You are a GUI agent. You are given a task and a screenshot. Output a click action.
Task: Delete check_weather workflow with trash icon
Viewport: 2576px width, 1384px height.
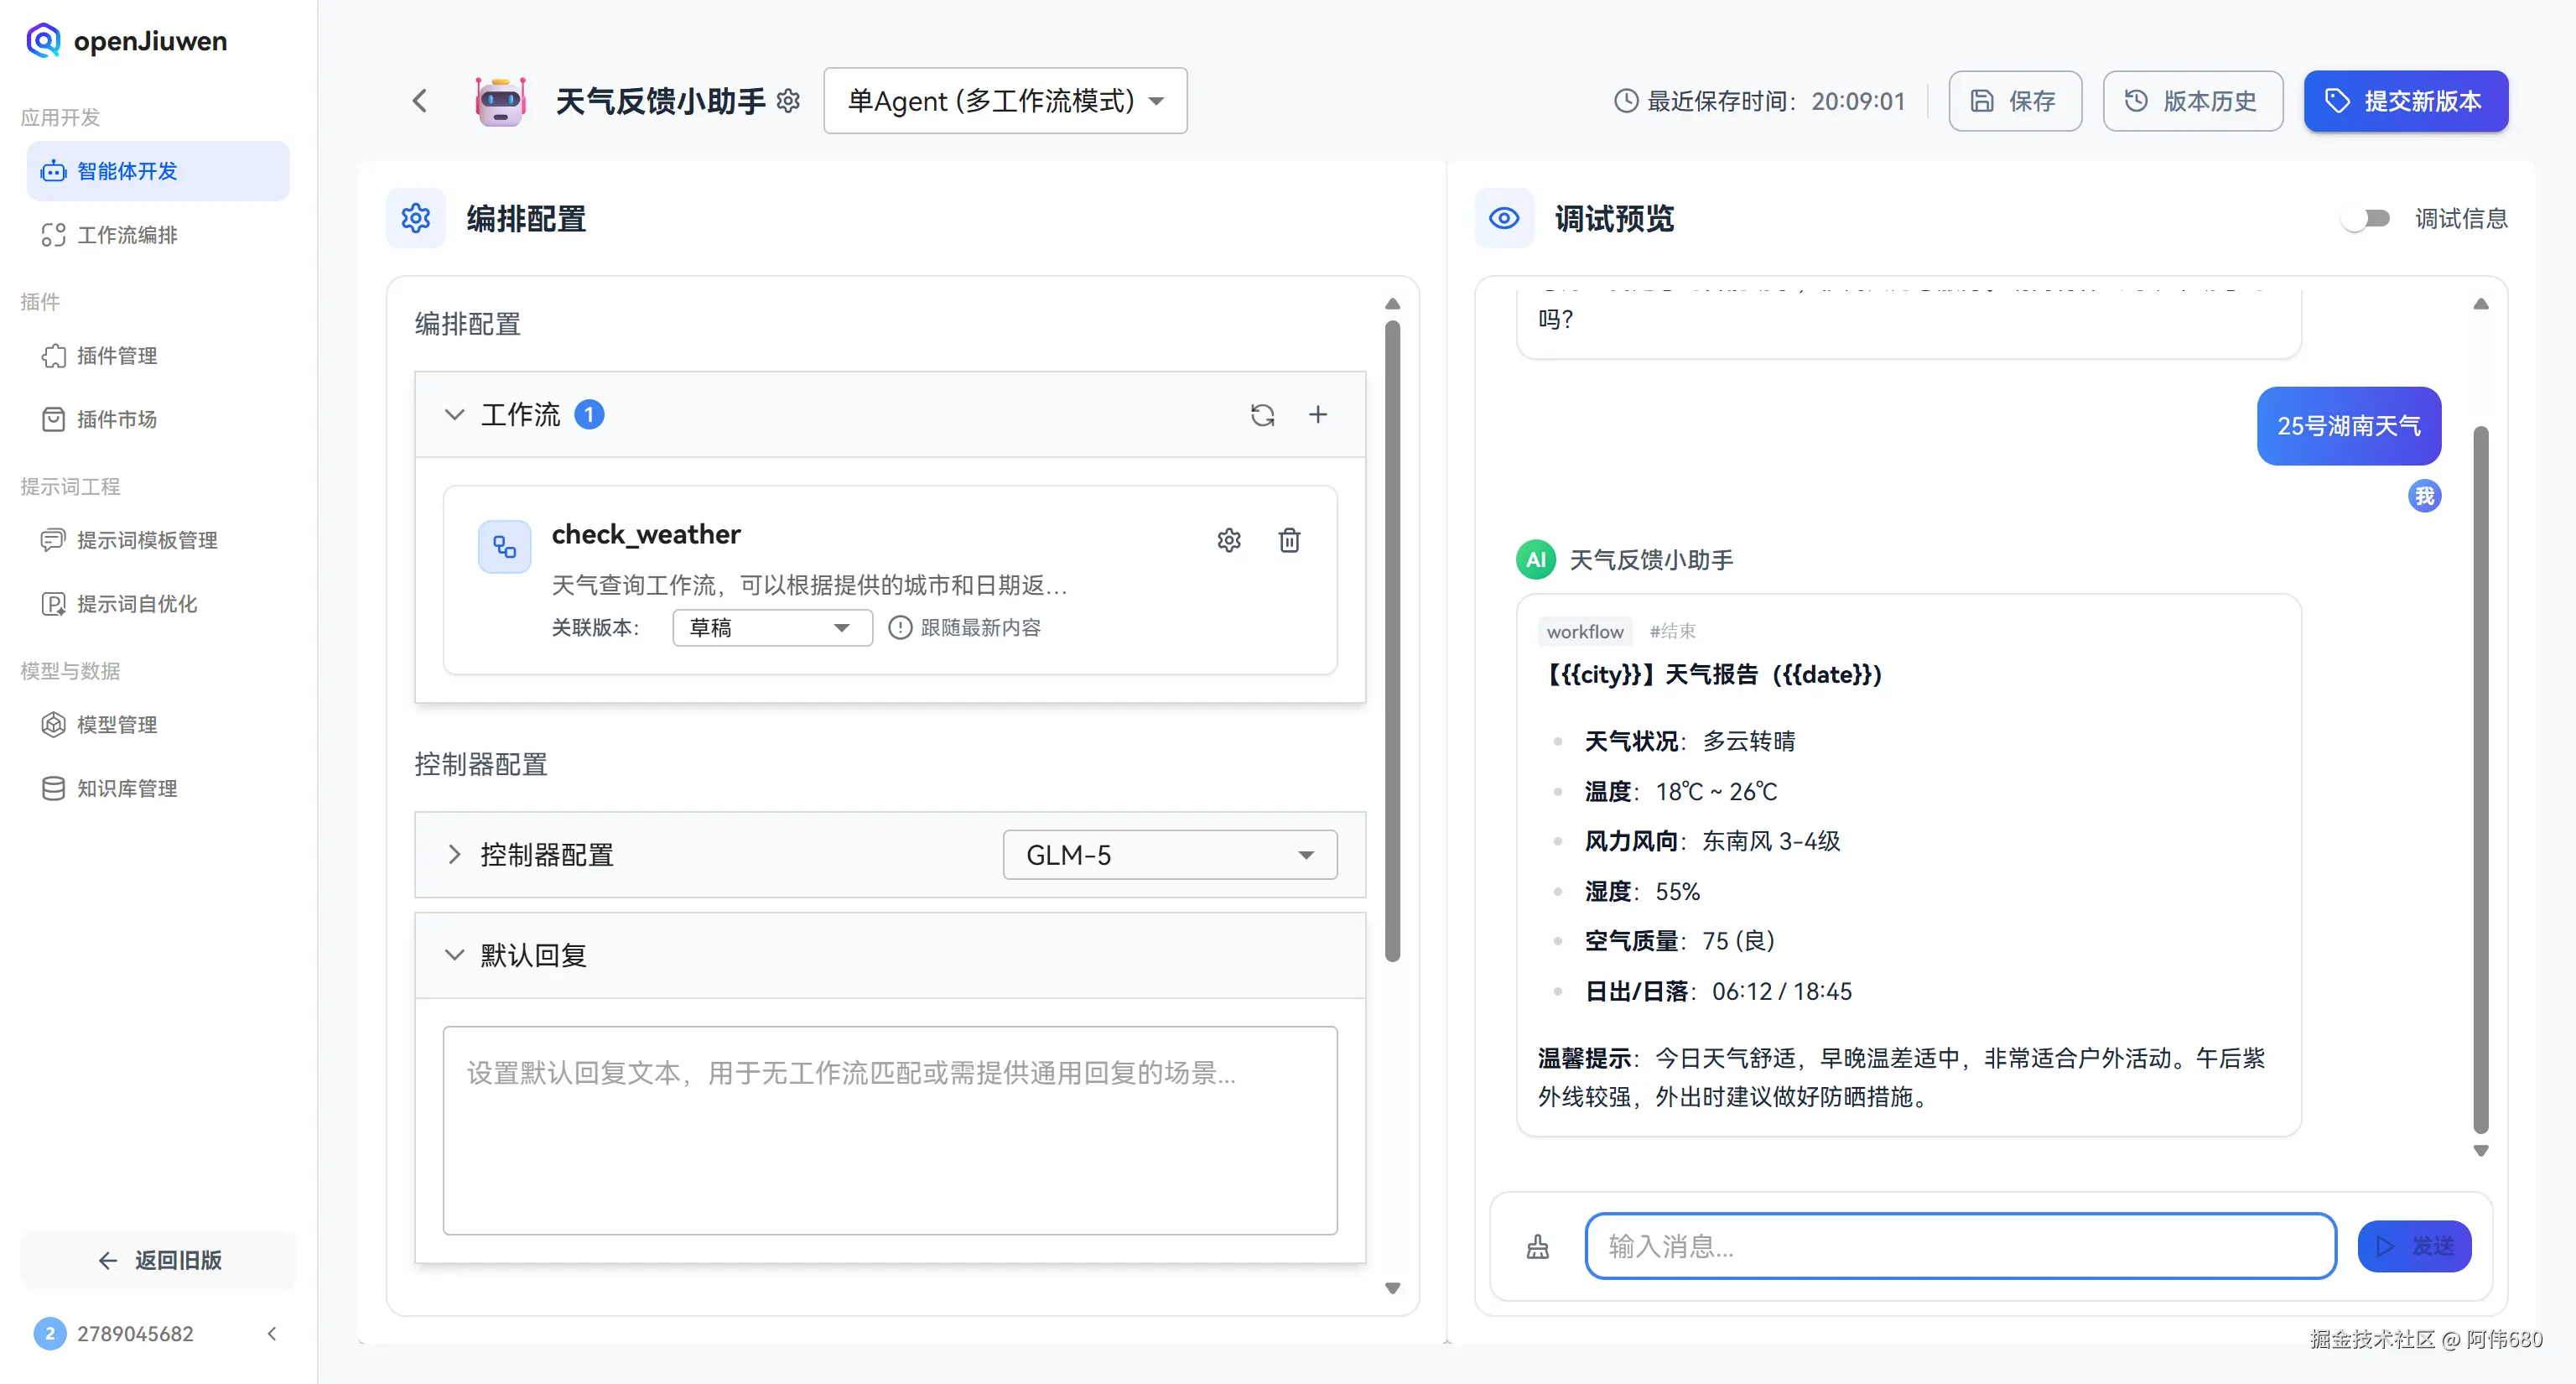[x=1289, y=540]
